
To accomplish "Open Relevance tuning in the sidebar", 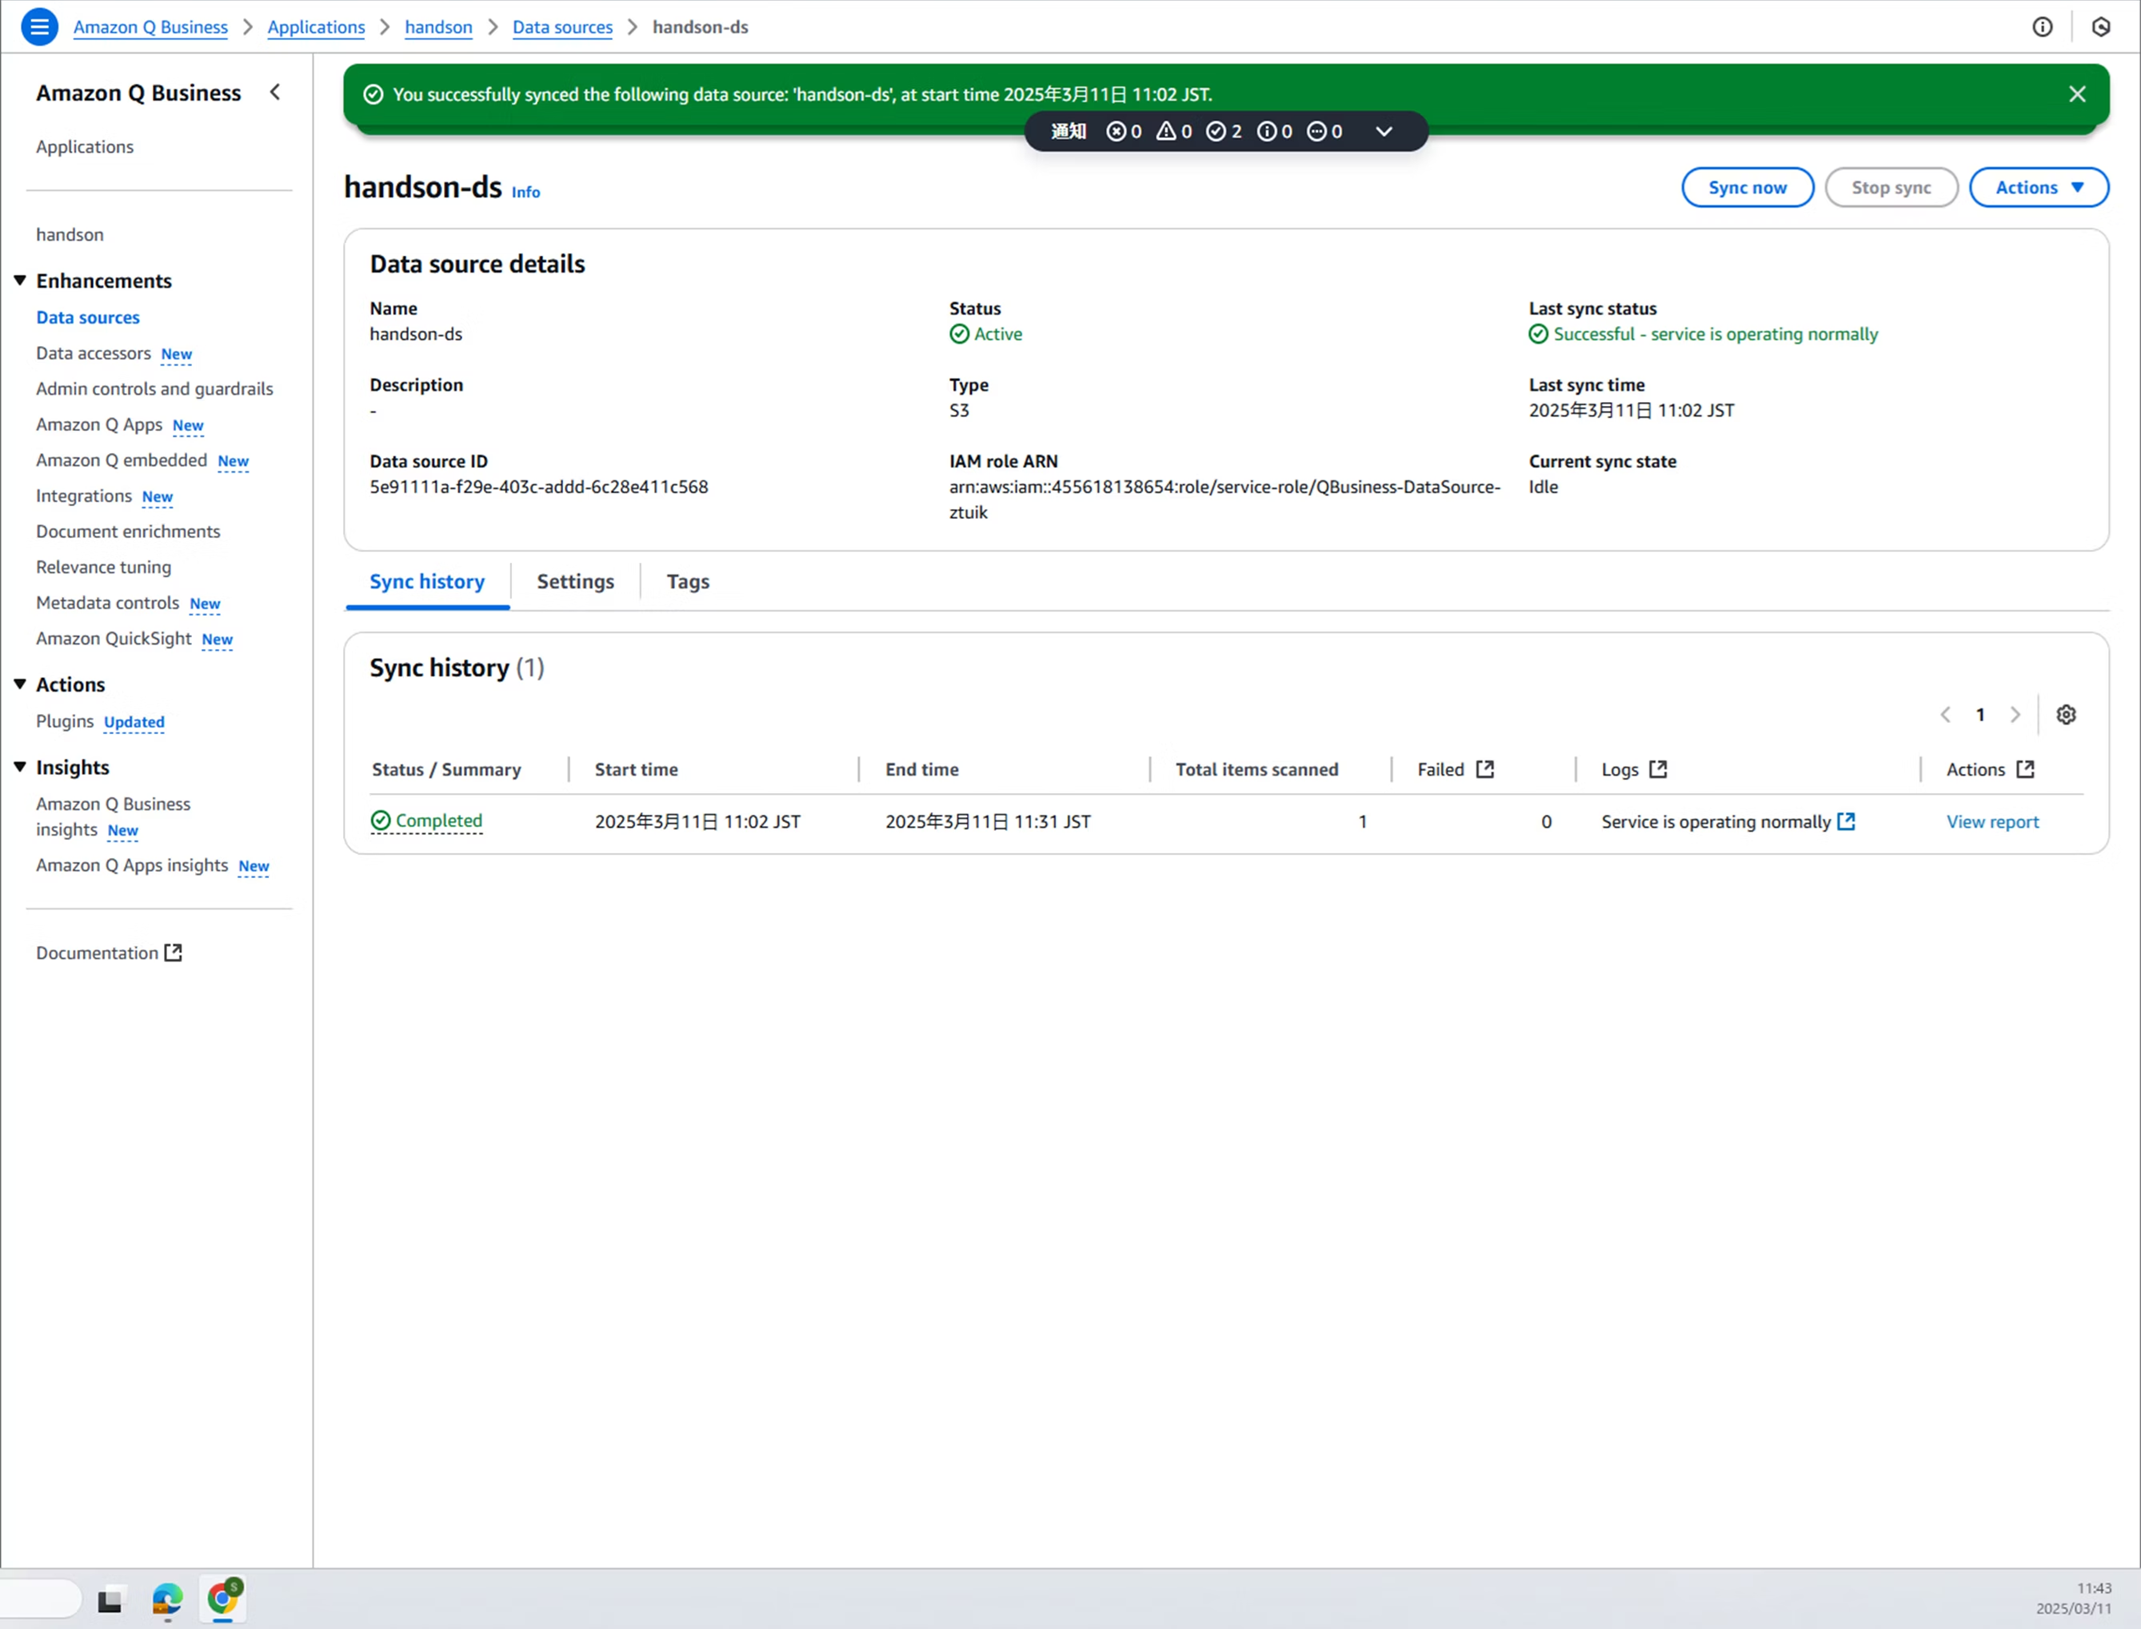I will (103, 567).
